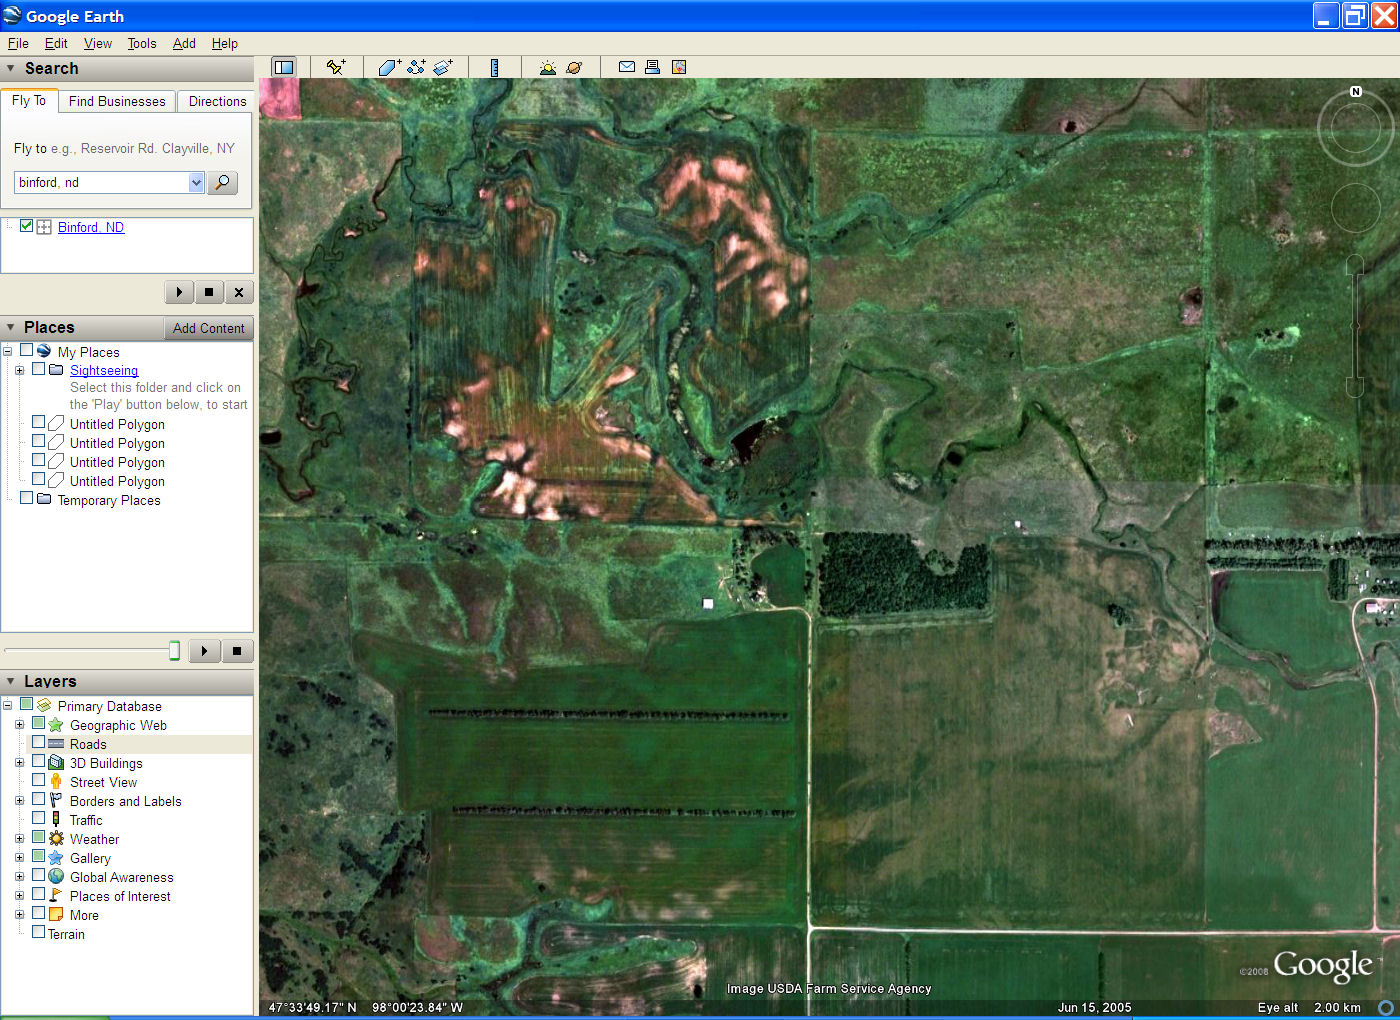Stop the search results tour
The image size is (1400, 1020).
[x=209, y=292]
